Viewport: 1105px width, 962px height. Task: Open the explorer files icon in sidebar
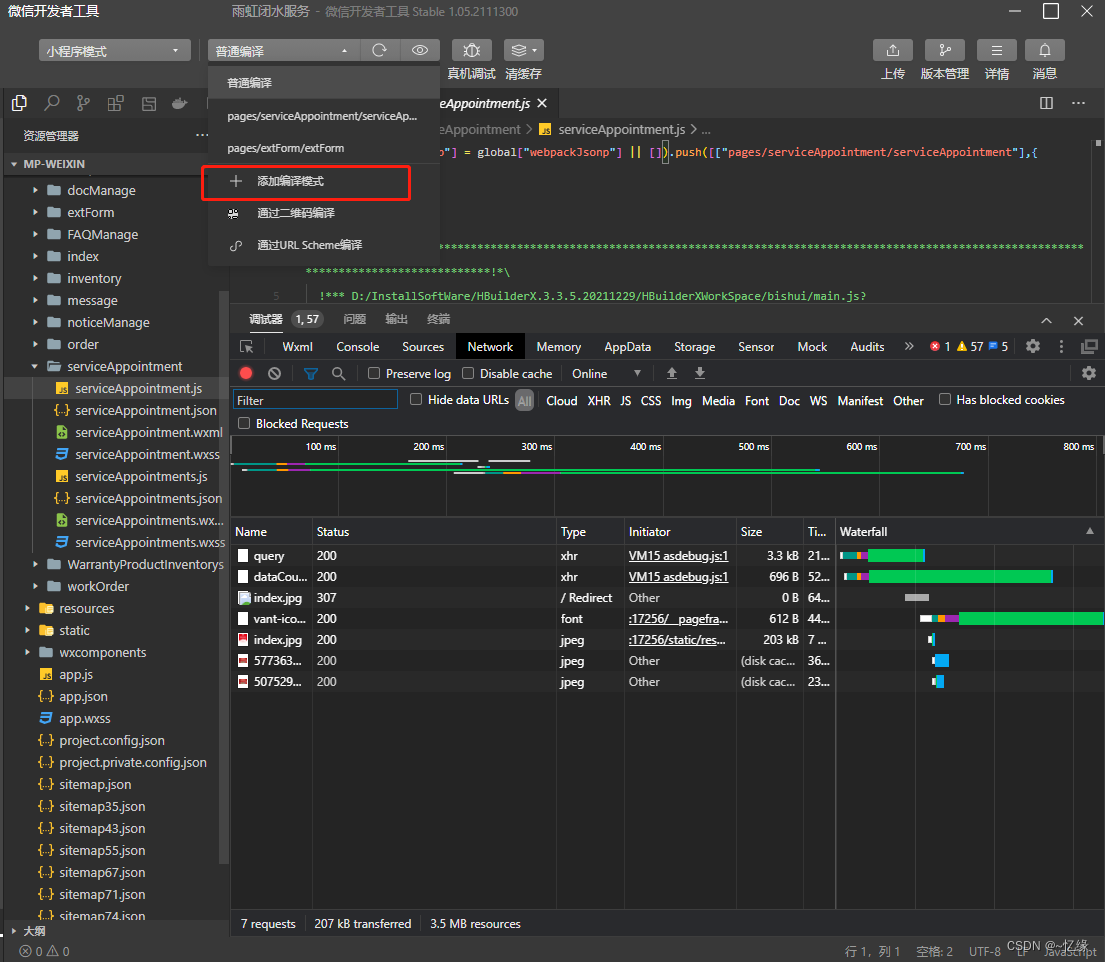coord(20,104)
